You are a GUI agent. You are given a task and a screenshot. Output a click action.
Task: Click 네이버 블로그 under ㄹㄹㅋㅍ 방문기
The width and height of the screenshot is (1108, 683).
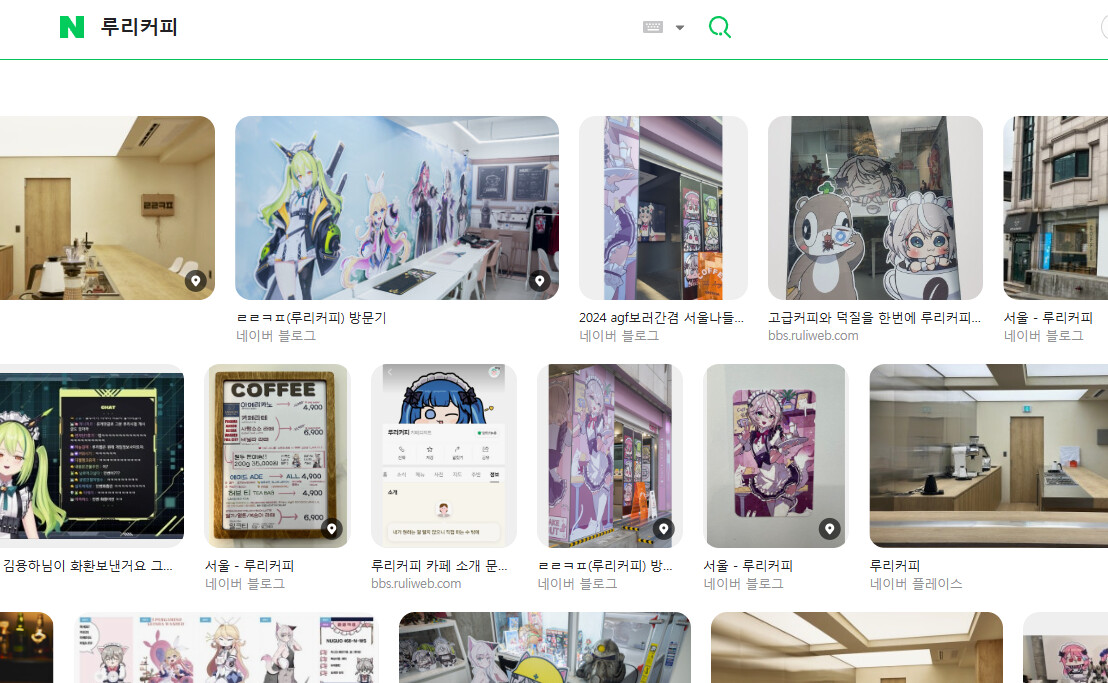click(276, 335)
